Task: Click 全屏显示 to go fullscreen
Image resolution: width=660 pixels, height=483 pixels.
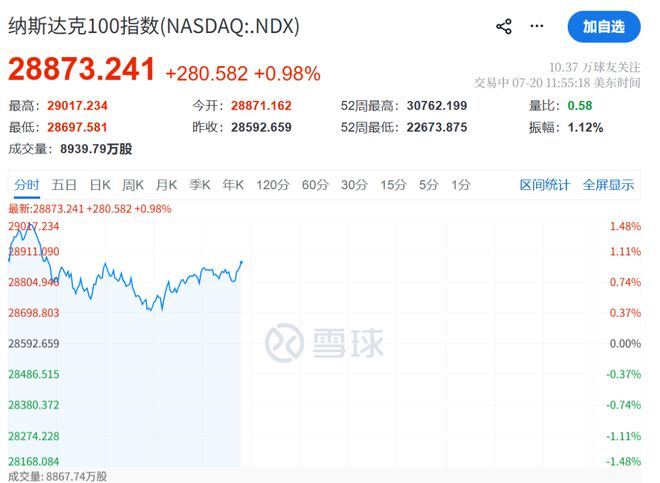Action: coord(608,185)
